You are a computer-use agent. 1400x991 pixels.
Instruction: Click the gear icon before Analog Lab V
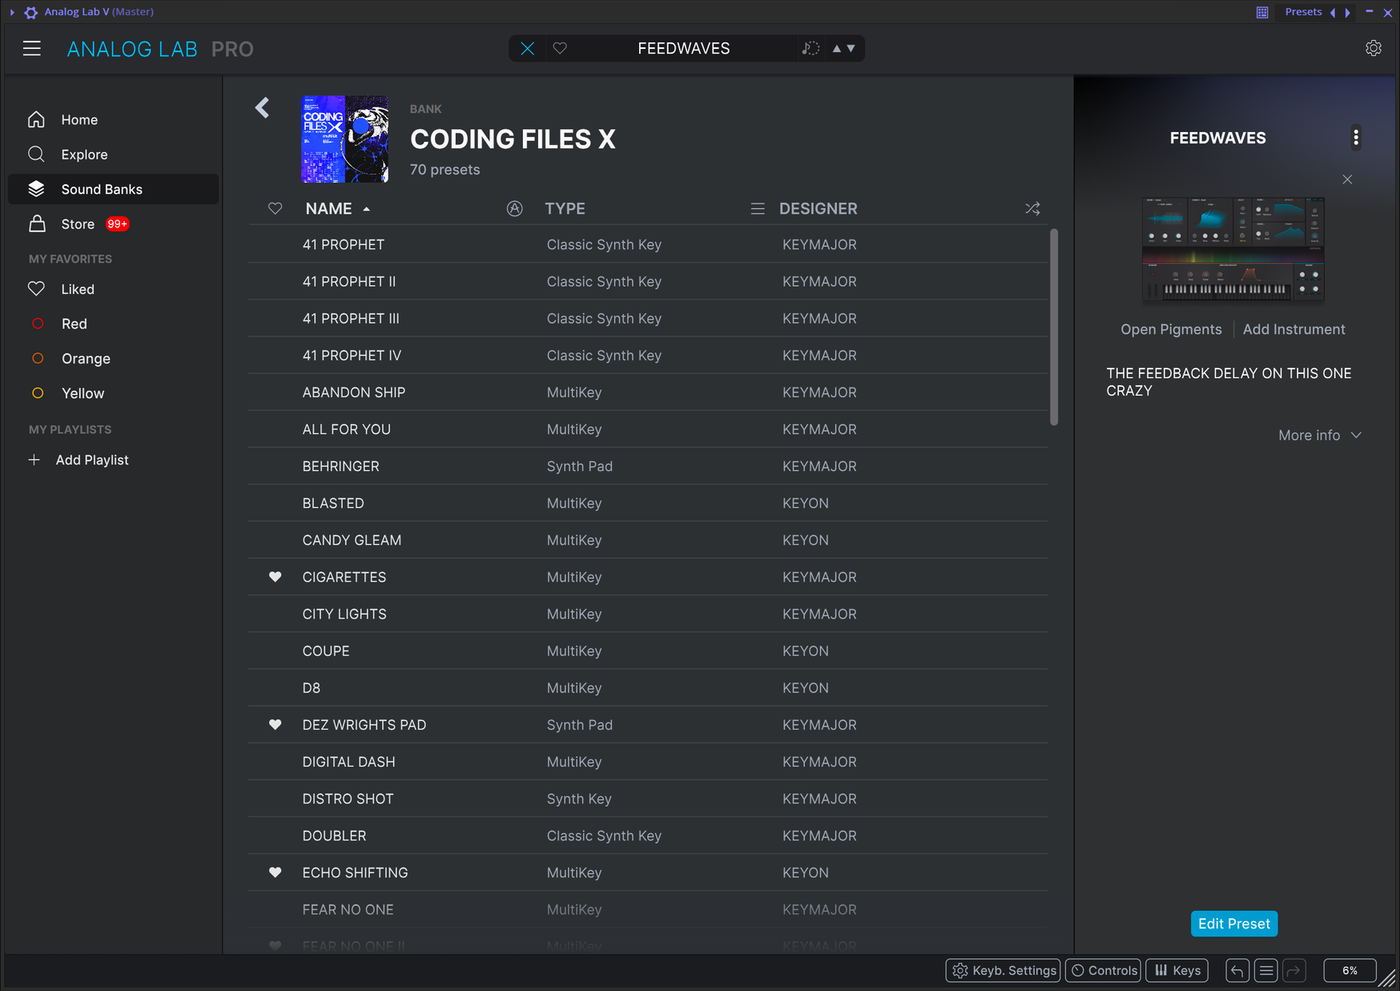(31, 12)
